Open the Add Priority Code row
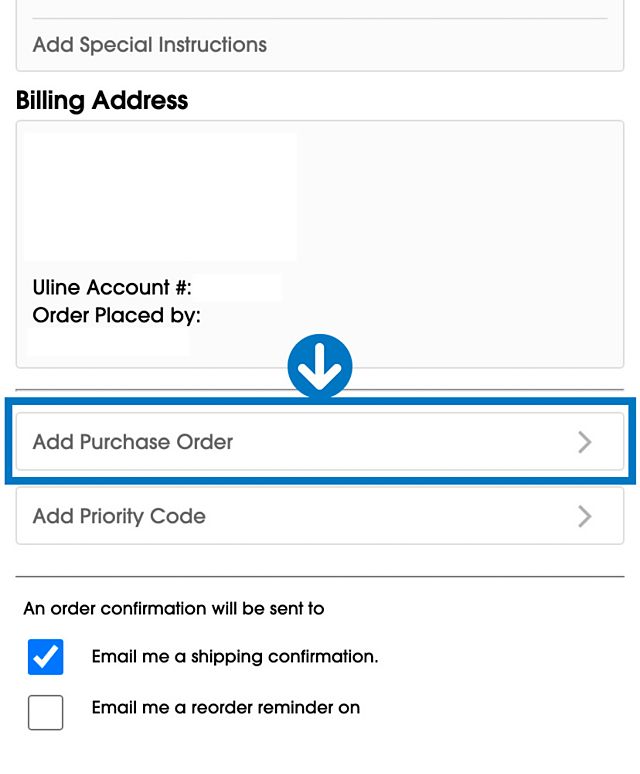 [x=300, y=516]
